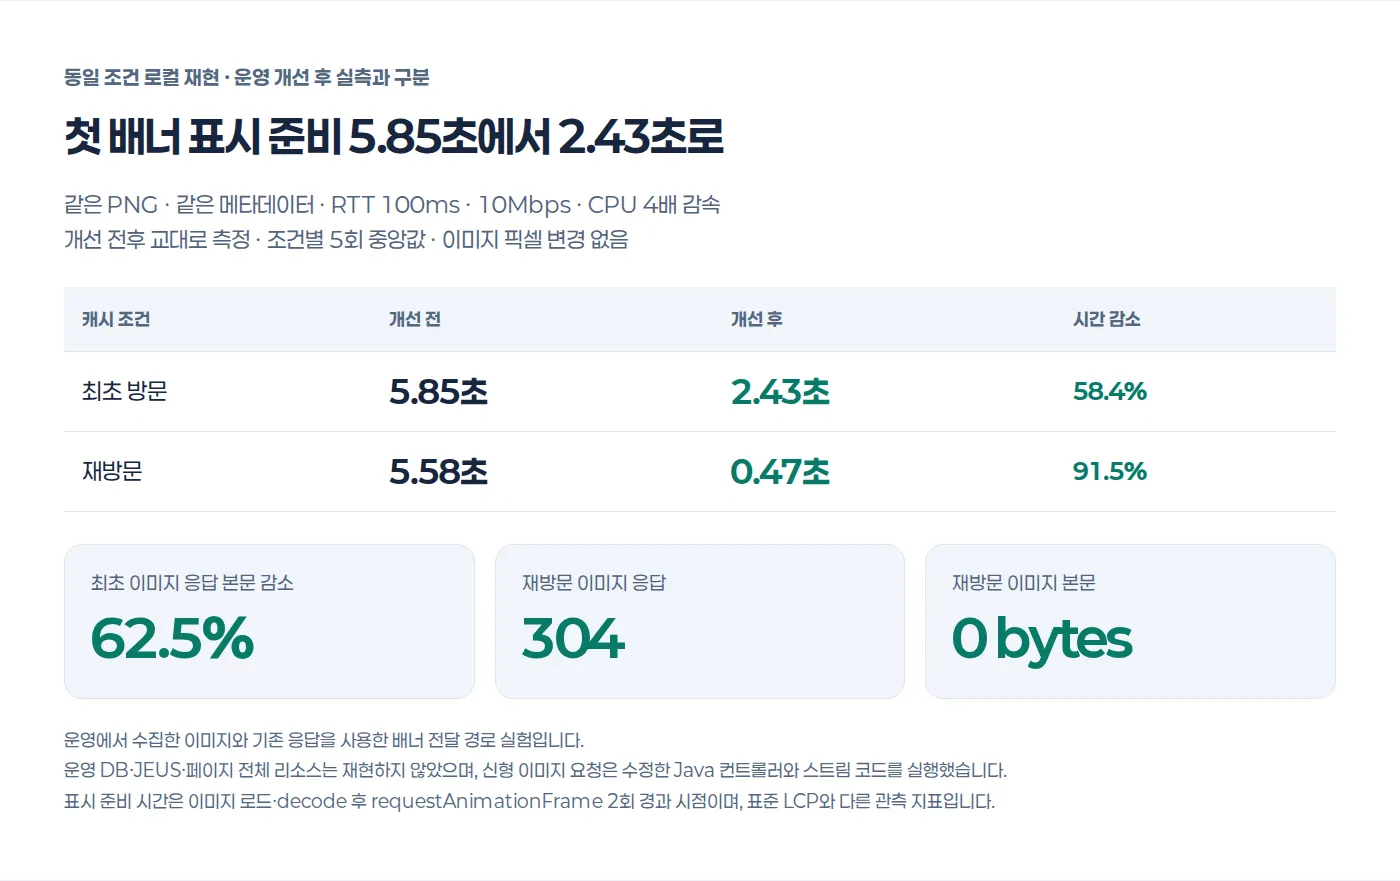Screen dimensions: 1400x881
Task: Click the '2.43초' value in the table
Action: [781, 391]
